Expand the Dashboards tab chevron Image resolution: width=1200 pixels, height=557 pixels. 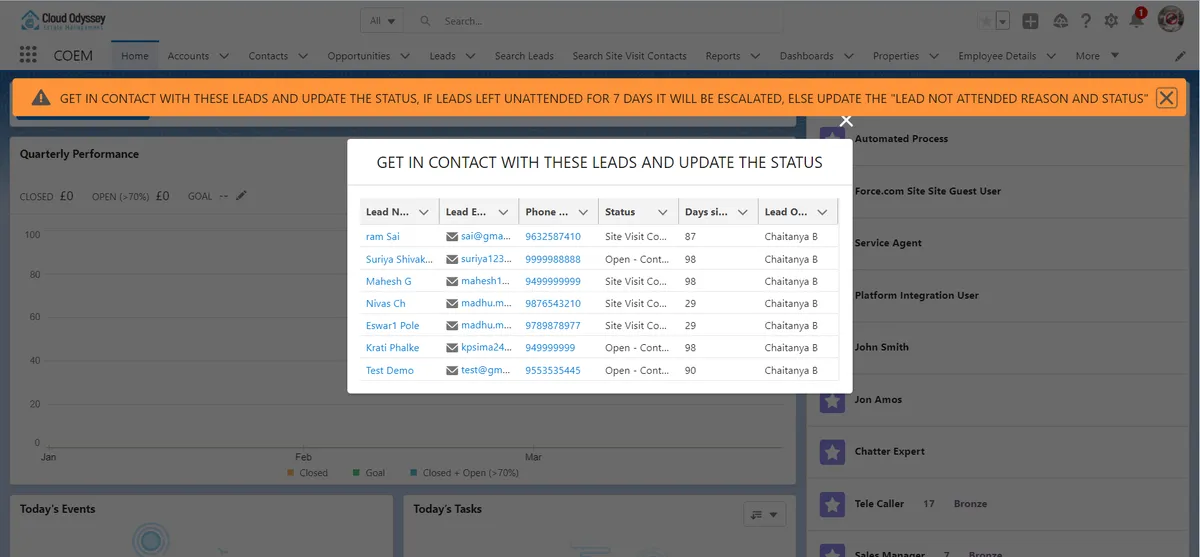[847, 56]
